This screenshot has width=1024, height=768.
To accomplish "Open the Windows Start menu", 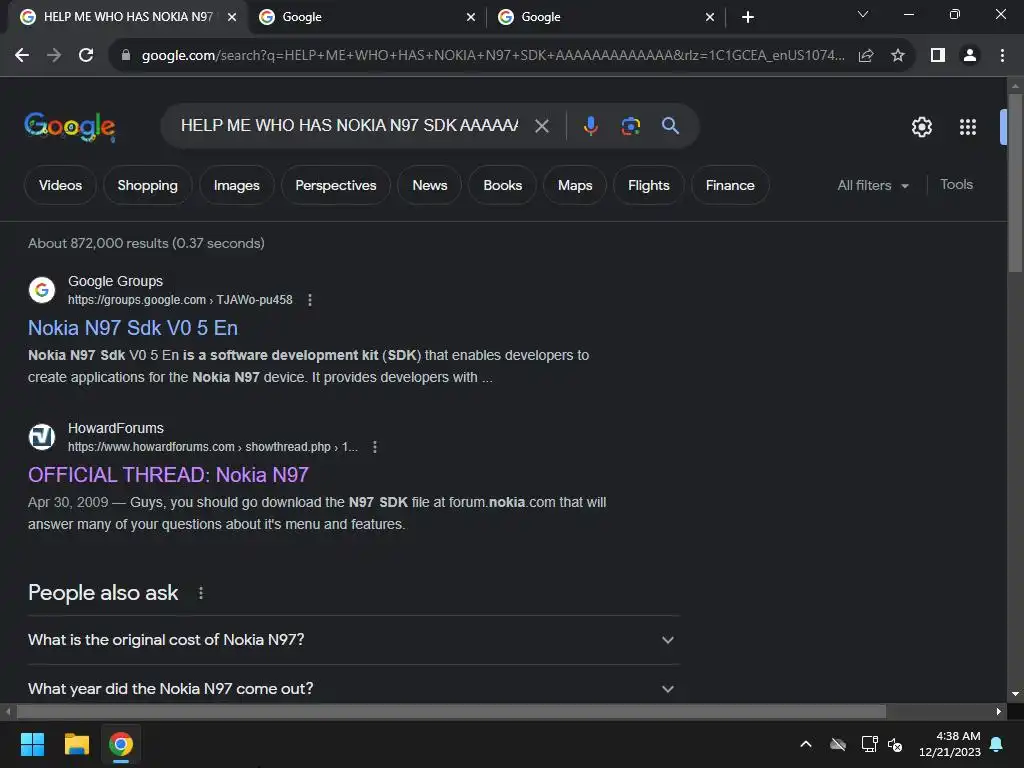I will point(32,744).
